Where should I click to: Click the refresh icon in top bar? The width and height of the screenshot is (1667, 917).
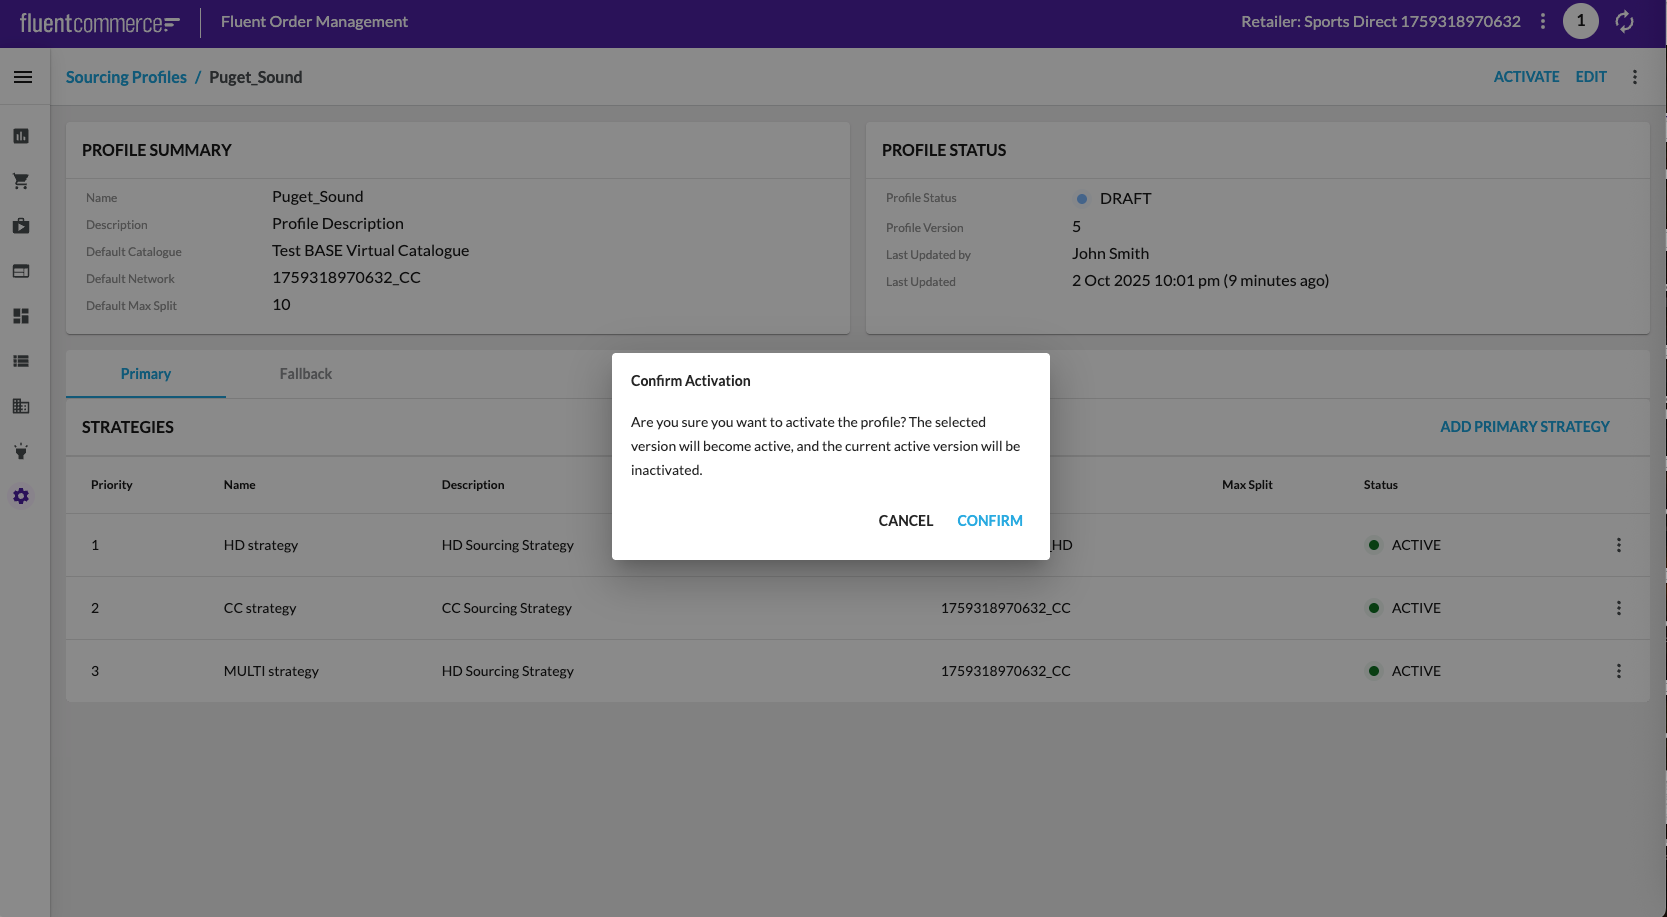[1624, 21]
